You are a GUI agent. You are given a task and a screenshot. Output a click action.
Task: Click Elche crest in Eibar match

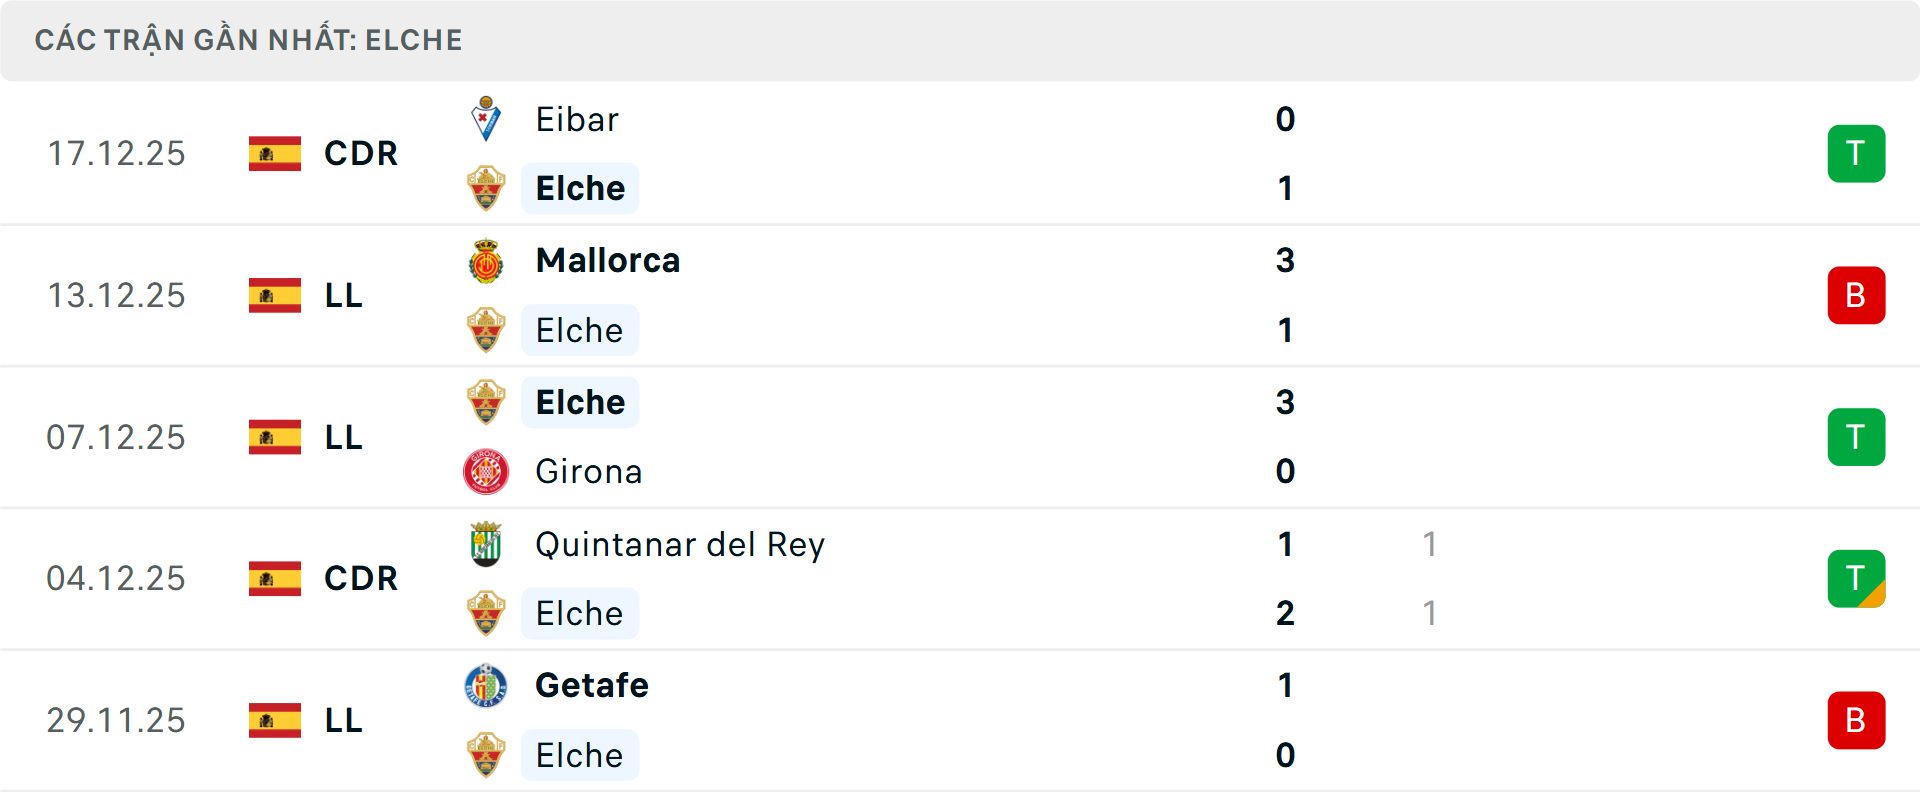(486, 188)
